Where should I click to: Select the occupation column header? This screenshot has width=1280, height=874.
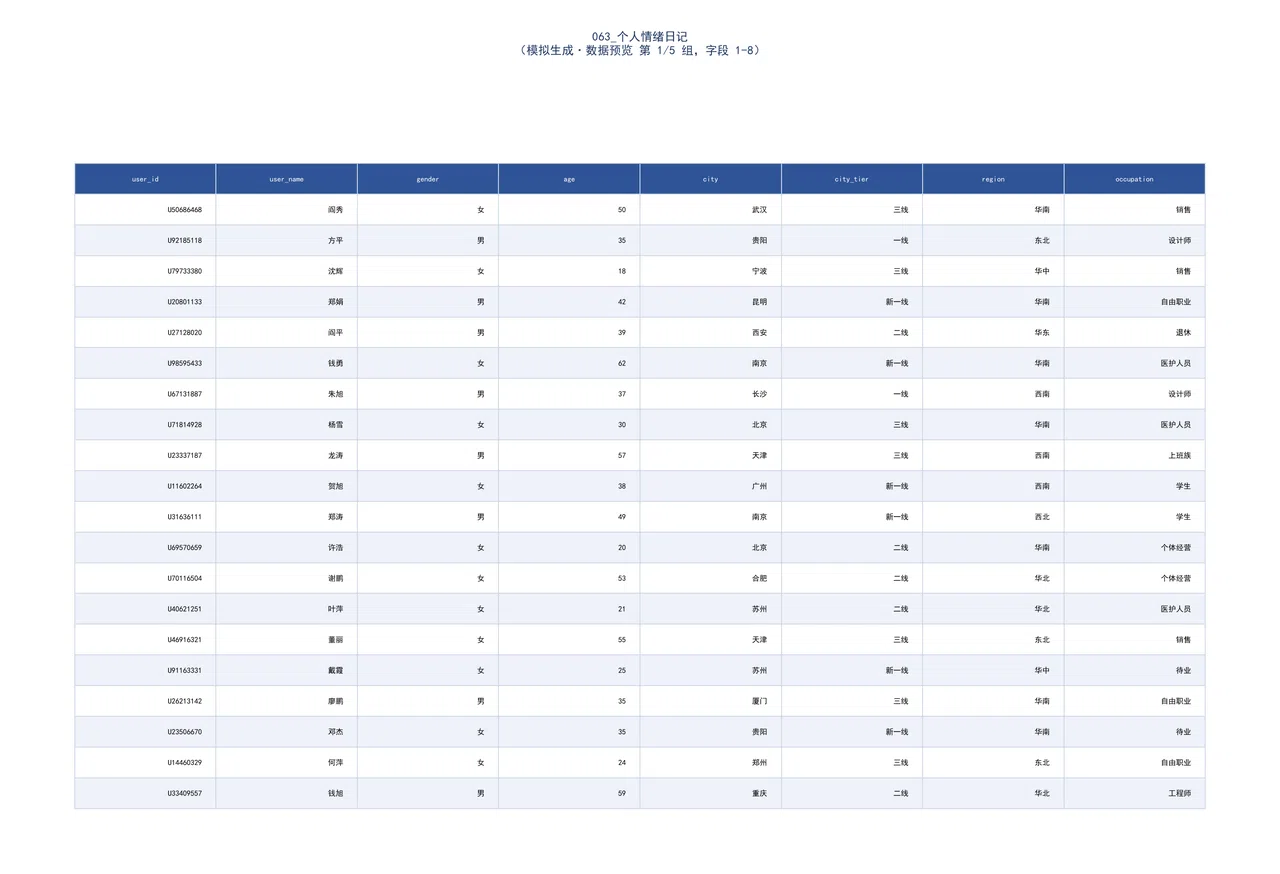(1135, 179)
